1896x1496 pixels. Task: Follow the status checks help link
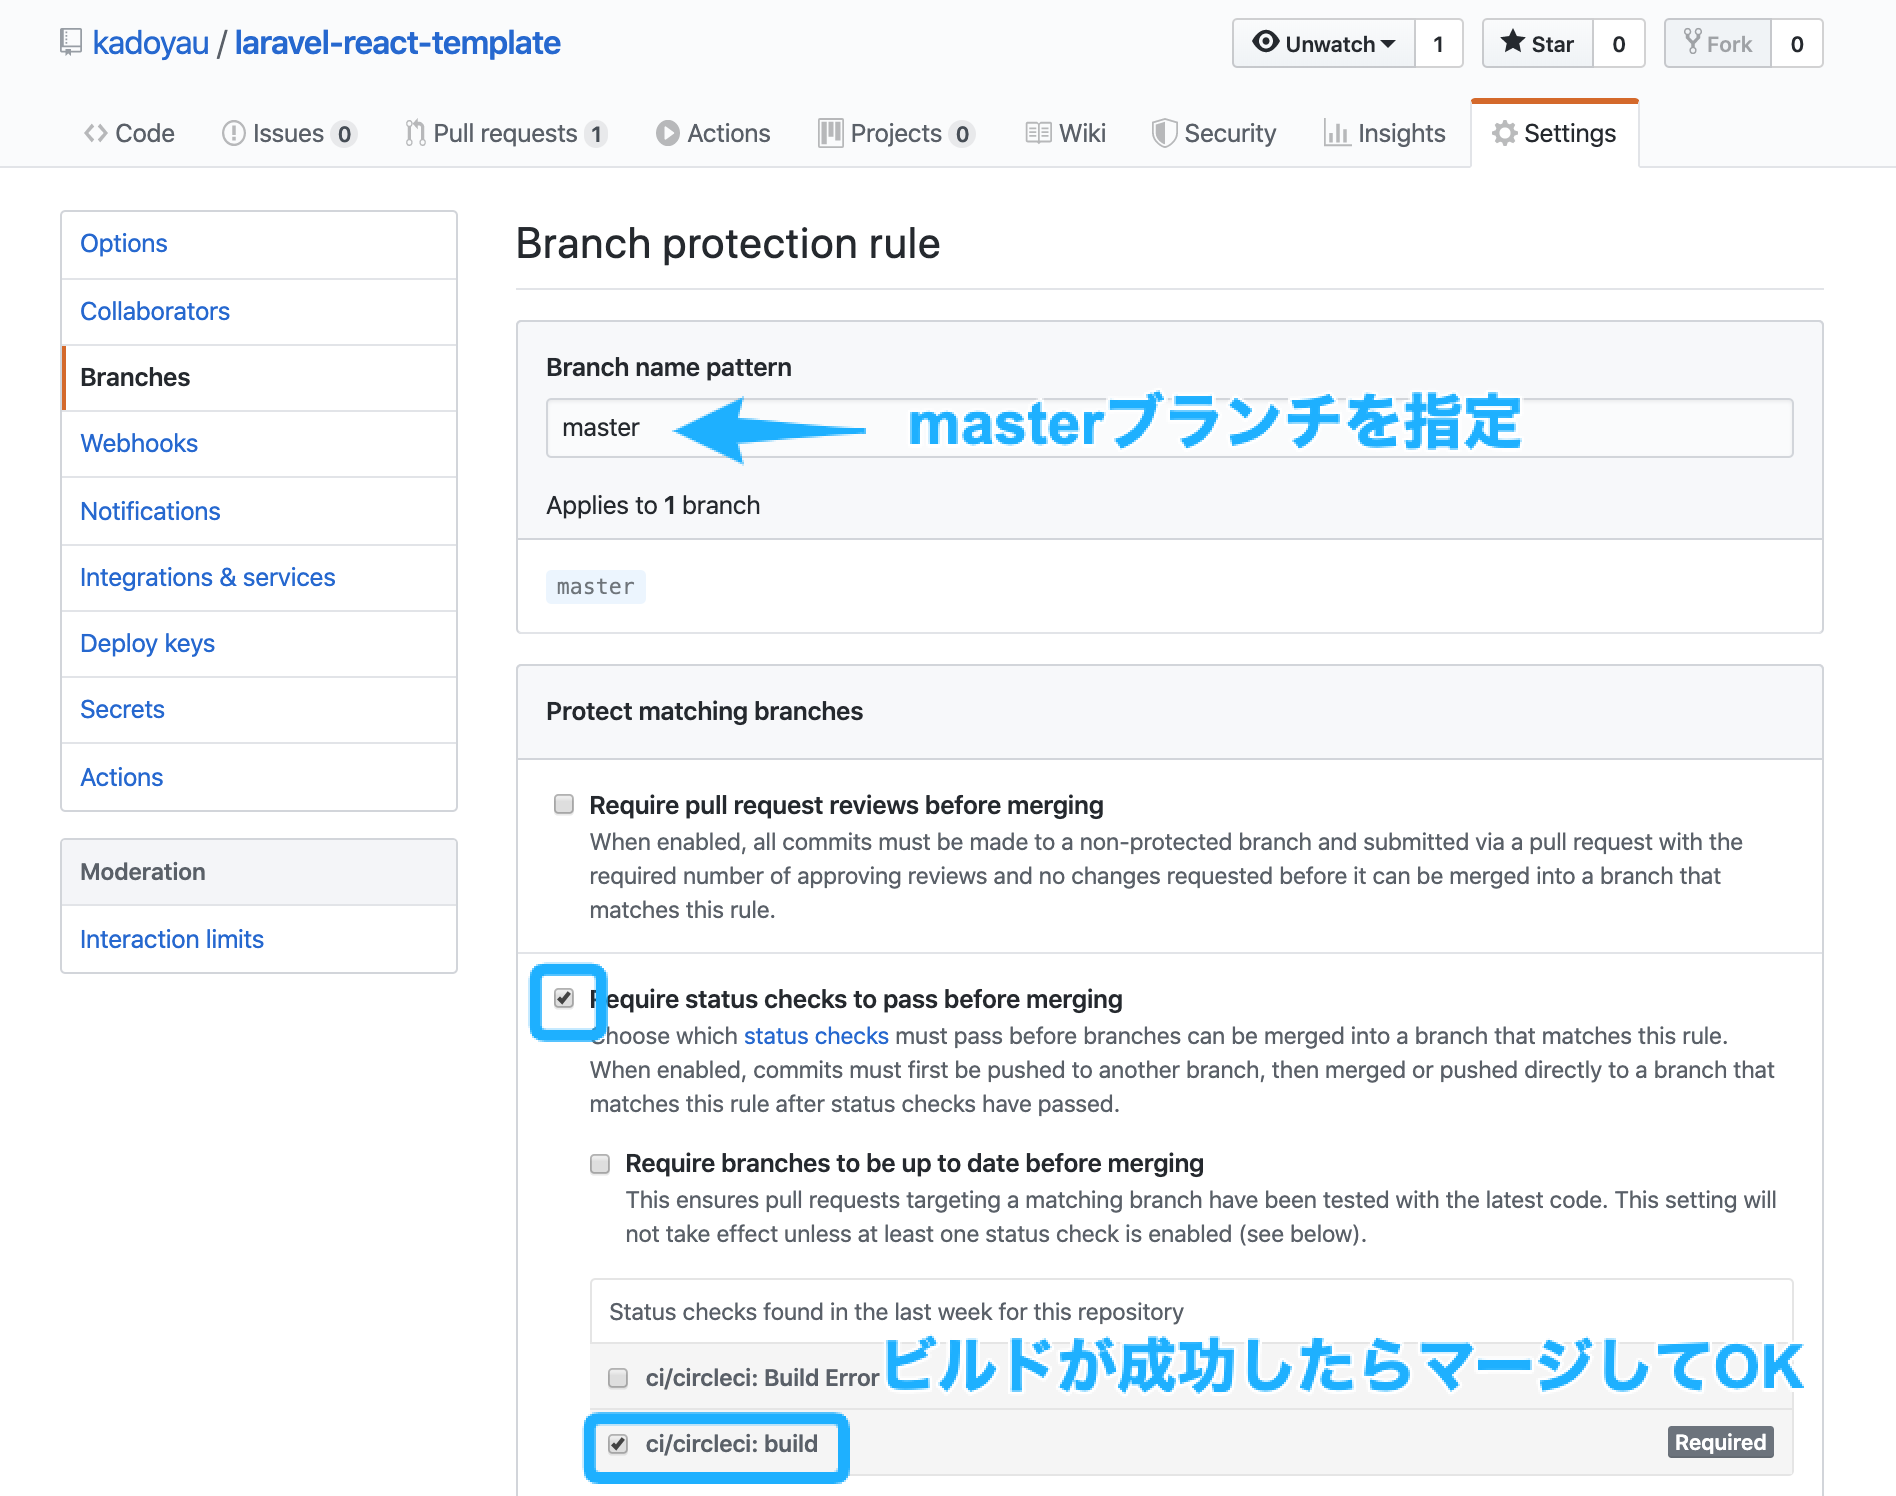click(x=816, y=1036)
